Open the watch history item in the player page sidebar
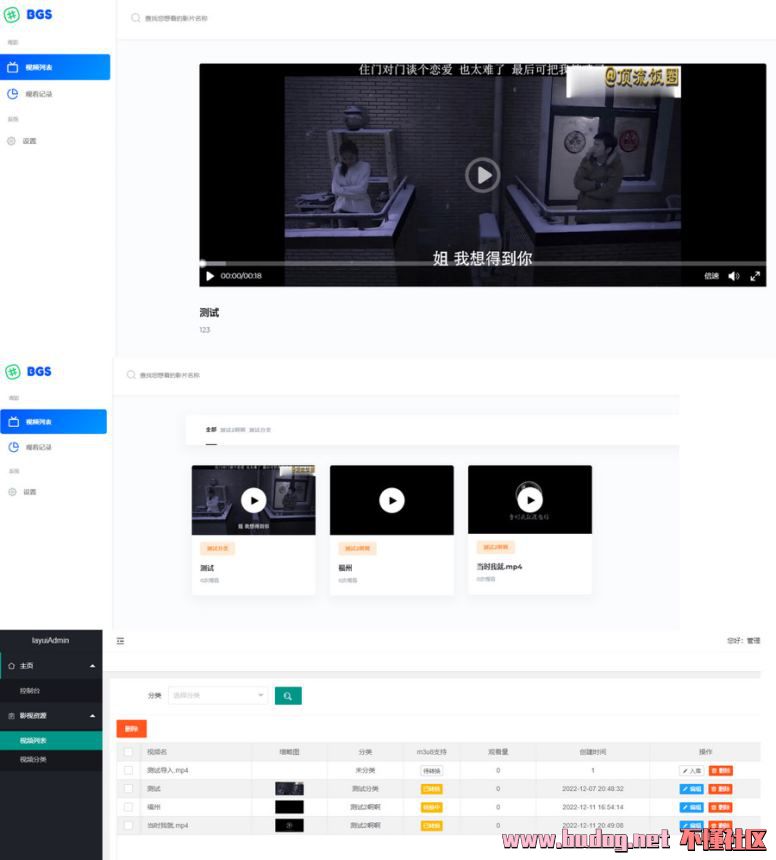 tap(30, 94)
